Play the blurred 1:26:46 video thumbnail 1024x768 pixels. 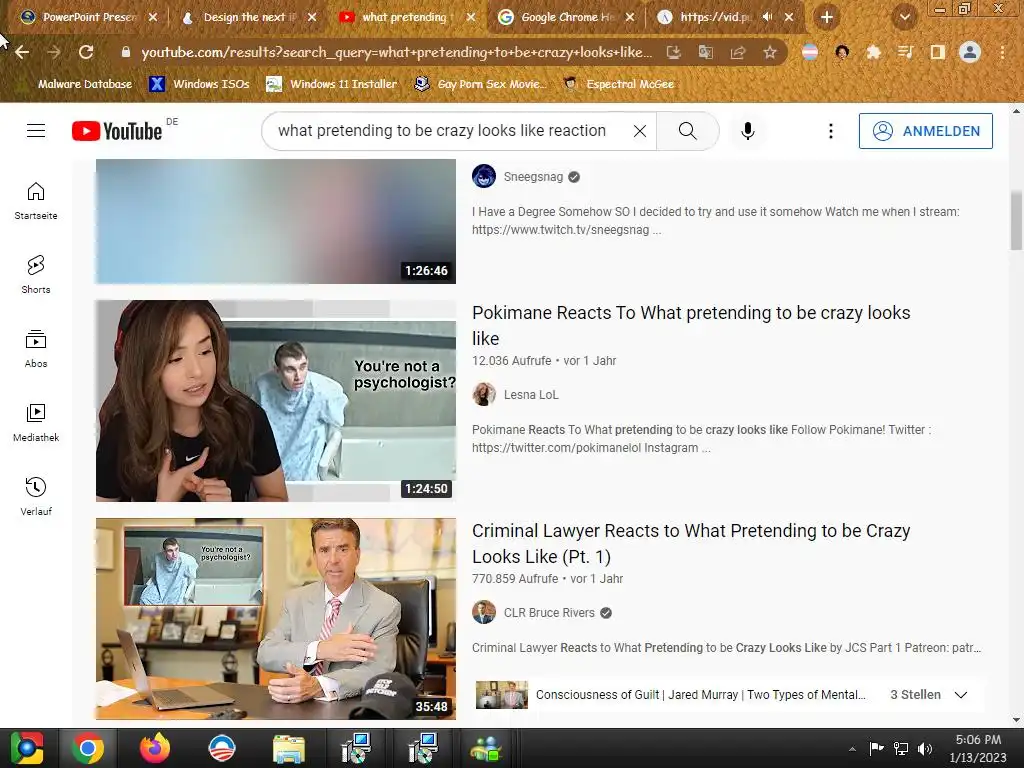pyautogui.click(x=276, y=221)
